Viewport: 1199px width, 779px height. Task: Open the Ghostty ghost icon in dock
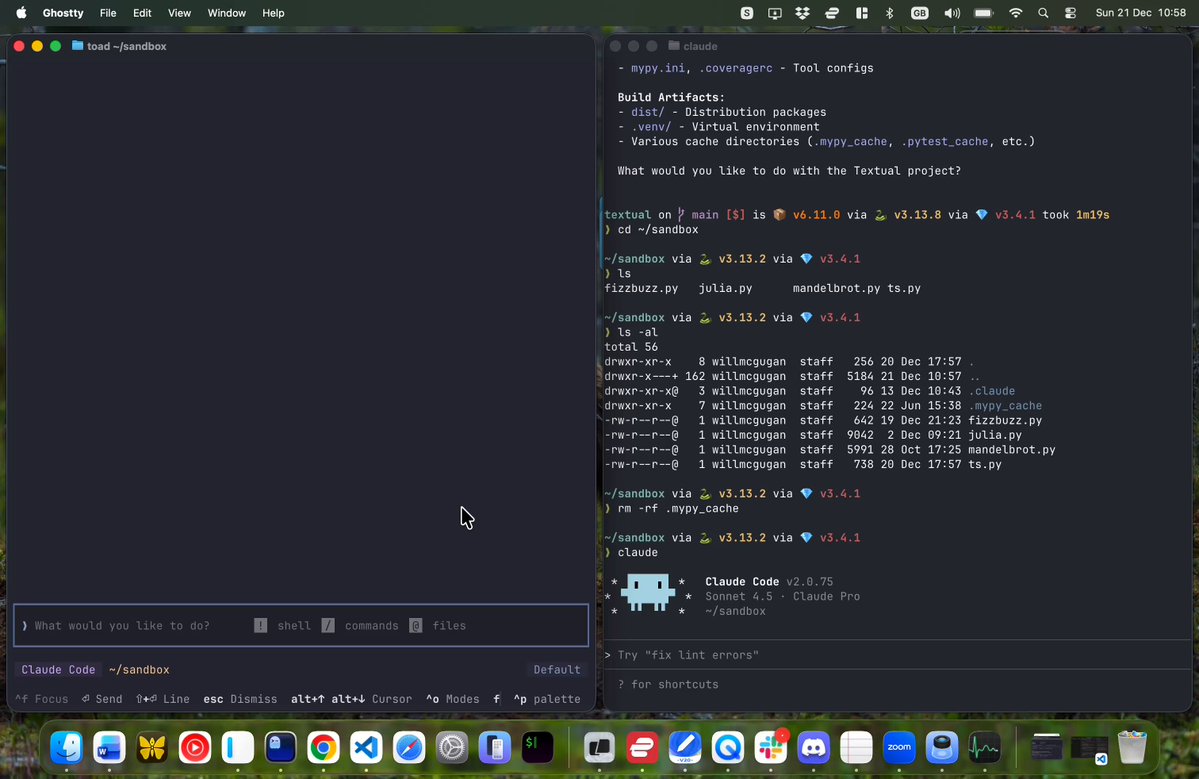tap(281, 747)
